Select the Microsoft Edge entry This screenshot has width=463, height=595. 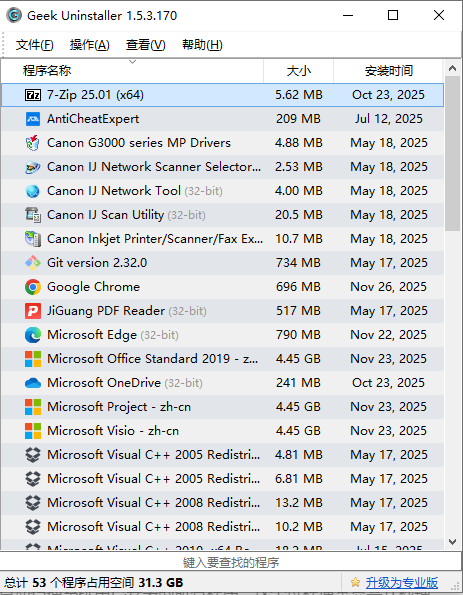222,335
